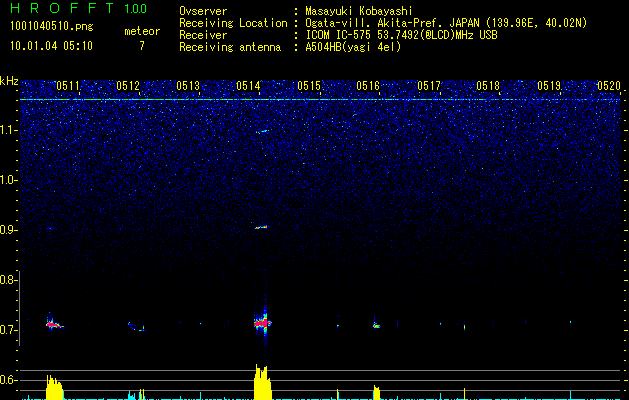Click the 0.6 frequency axis label

(8, 380)
